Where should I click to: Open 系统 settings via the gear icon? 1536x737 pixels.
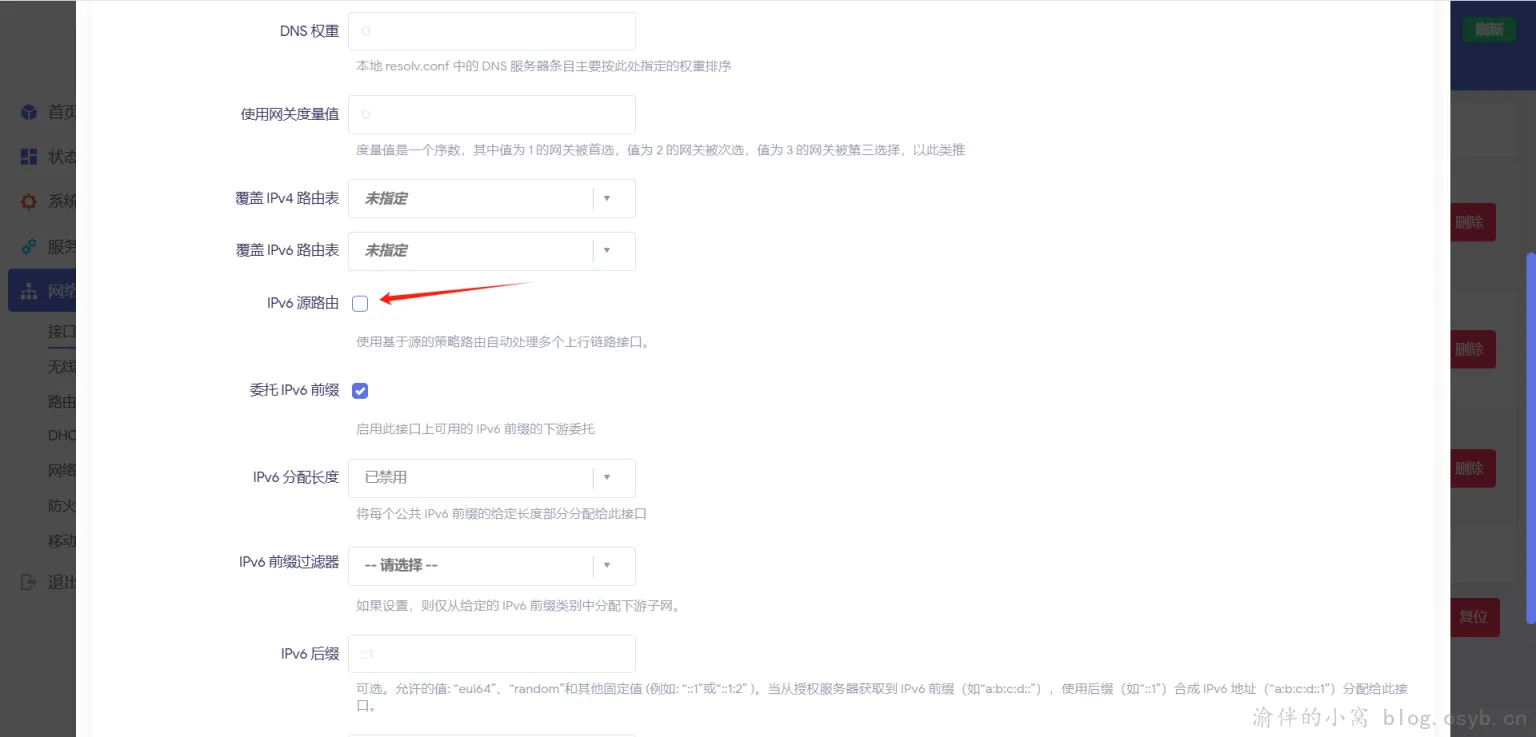pyautogui.click(x=29, y=201)
